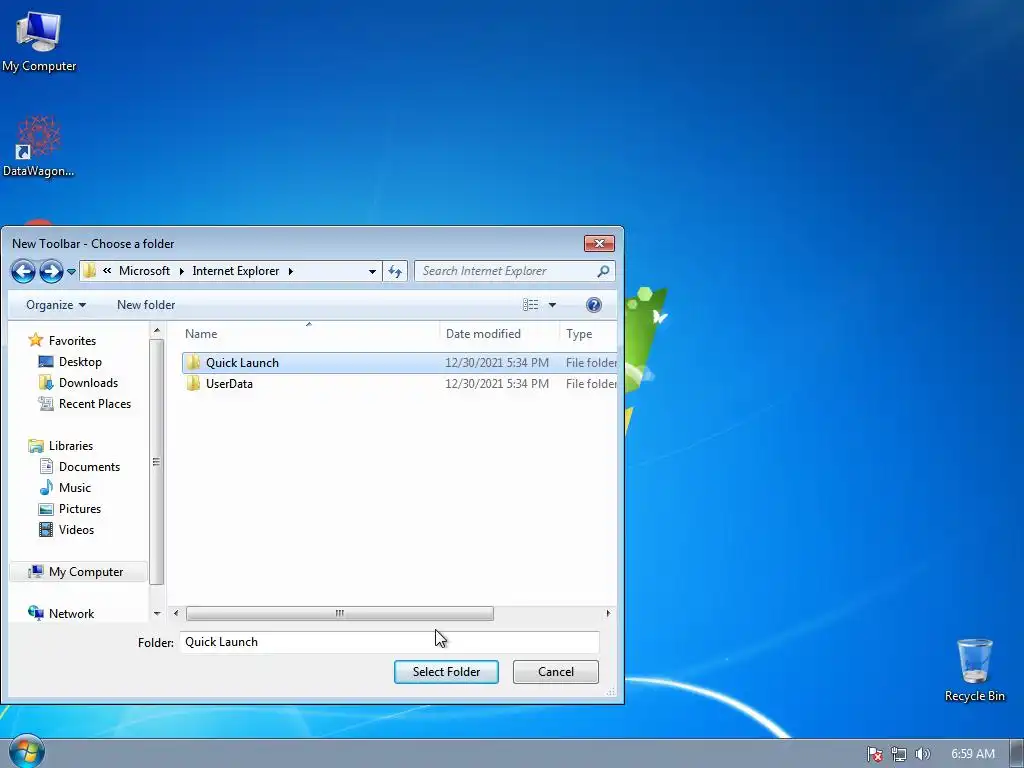This screenshot has height=768, width=1024.
Task: Select the Quick Launch folder icon
Action: click(193, 362)
